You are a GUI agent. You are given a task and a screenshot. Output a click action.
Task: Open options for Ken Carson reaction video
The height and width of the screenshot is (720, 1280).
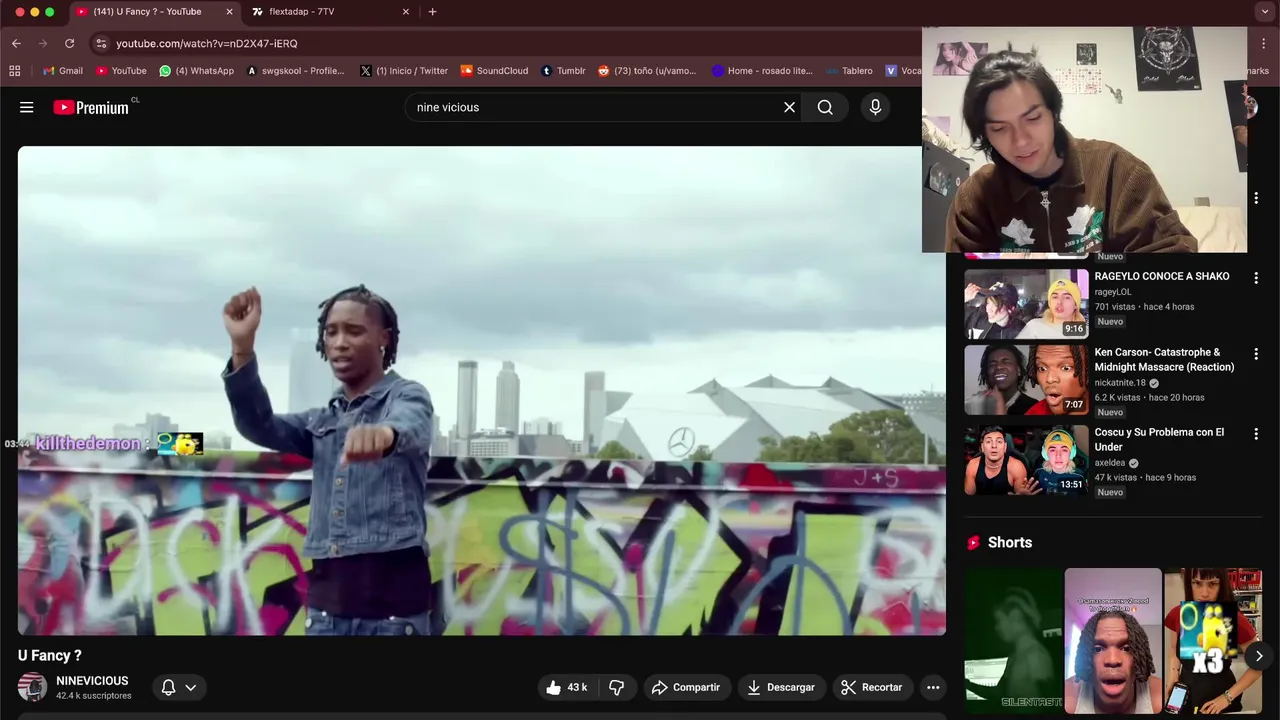point(1256,354)
